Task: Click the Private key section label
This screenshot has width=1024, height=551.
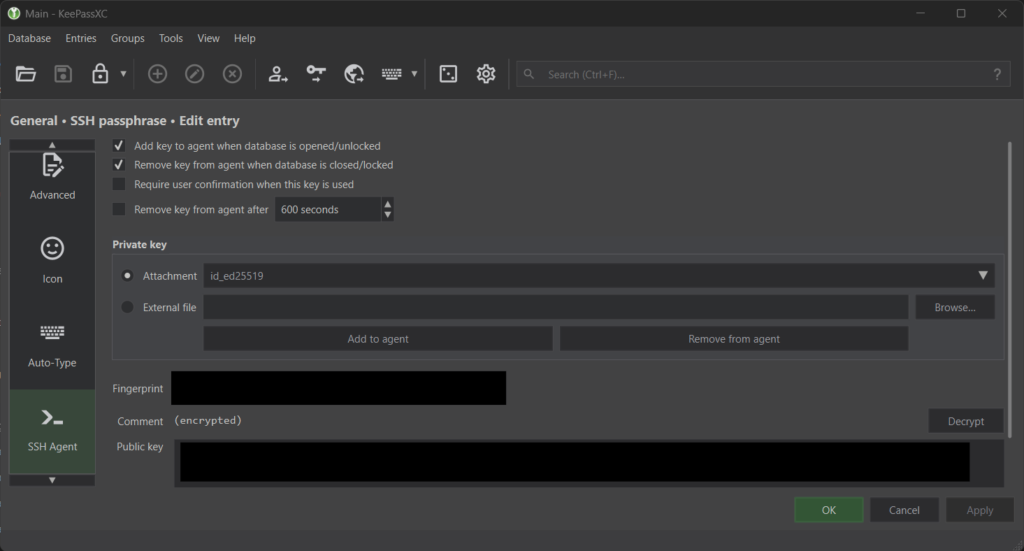Action: pos(140,244)
